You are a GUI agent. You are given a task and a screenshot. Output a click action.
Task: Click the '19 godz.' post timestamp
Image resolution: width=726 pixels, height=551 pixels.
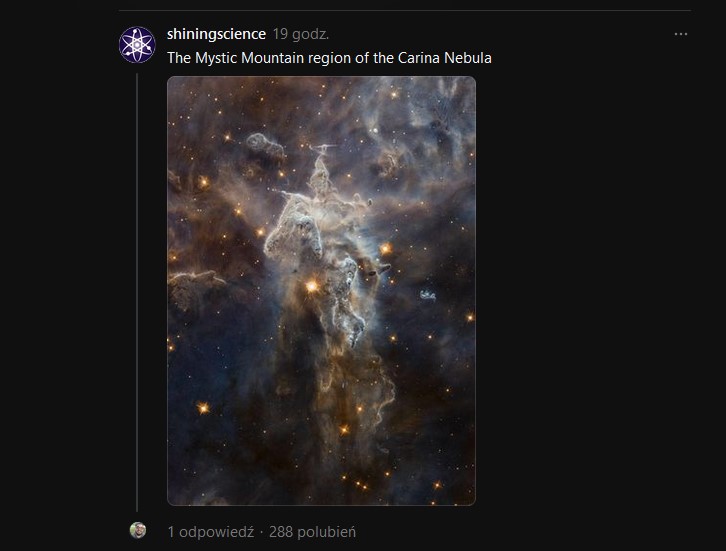click(301, 34)
